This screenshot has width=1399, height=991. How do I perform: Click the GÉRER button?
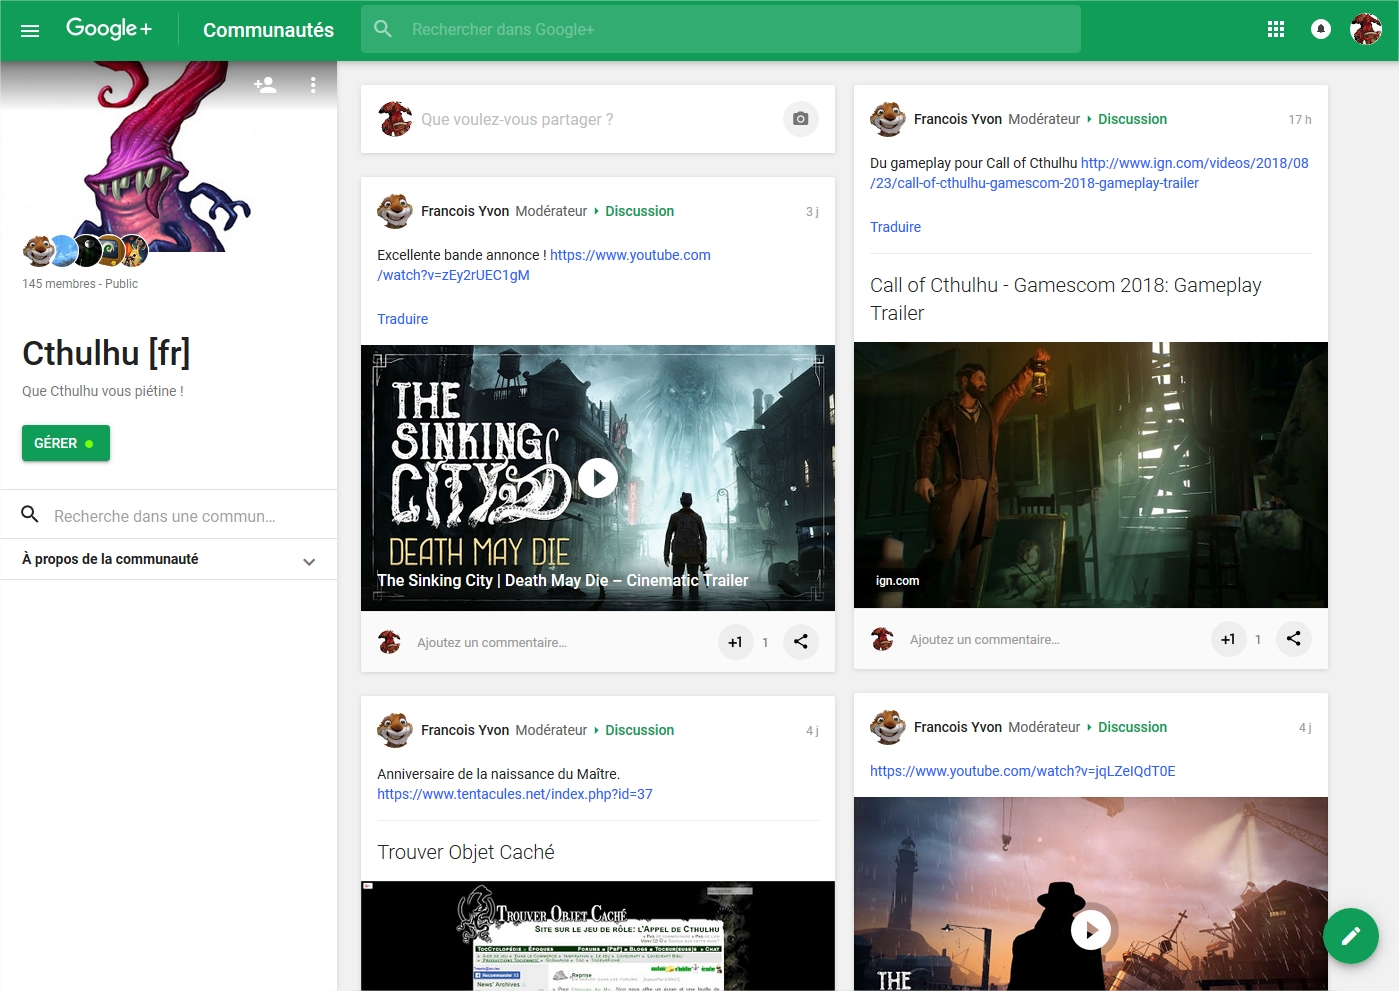[66, 443]
